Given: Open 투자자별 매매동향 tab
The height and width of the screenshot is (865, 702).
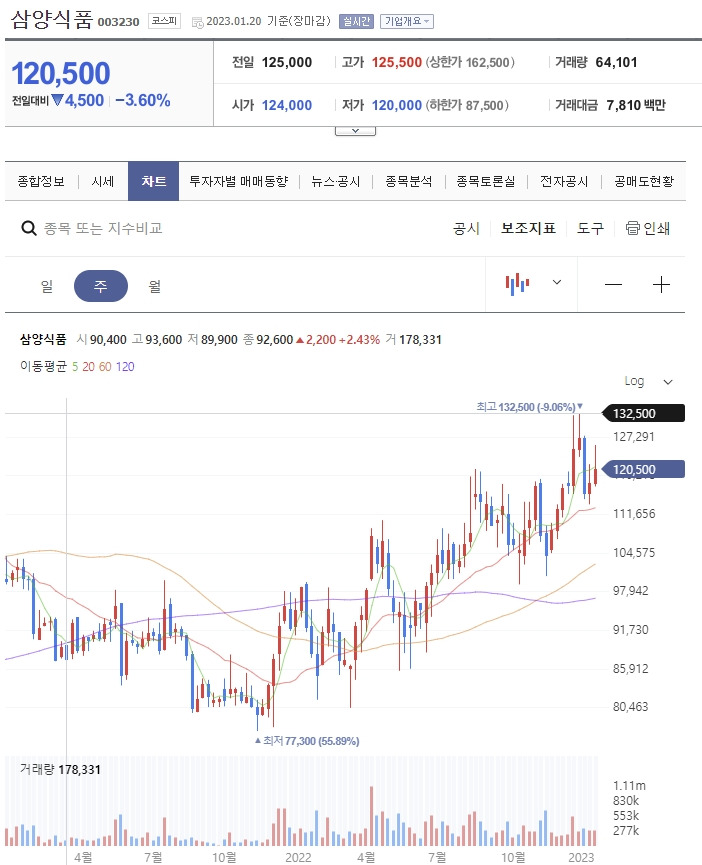Looking at the screenshot, I should [x=239, y=181].
